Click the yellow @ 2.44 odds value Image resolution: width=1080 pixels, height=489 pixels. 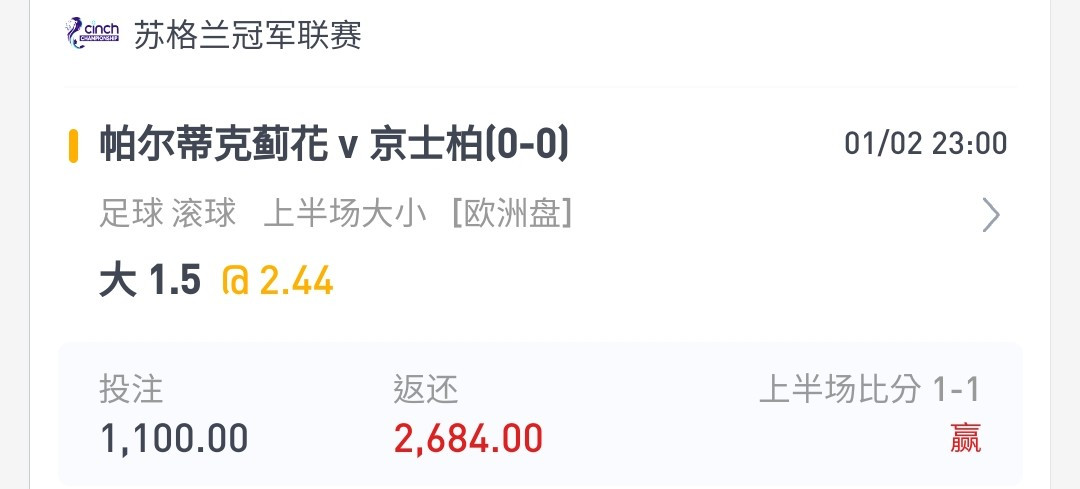tap(278, 281)
